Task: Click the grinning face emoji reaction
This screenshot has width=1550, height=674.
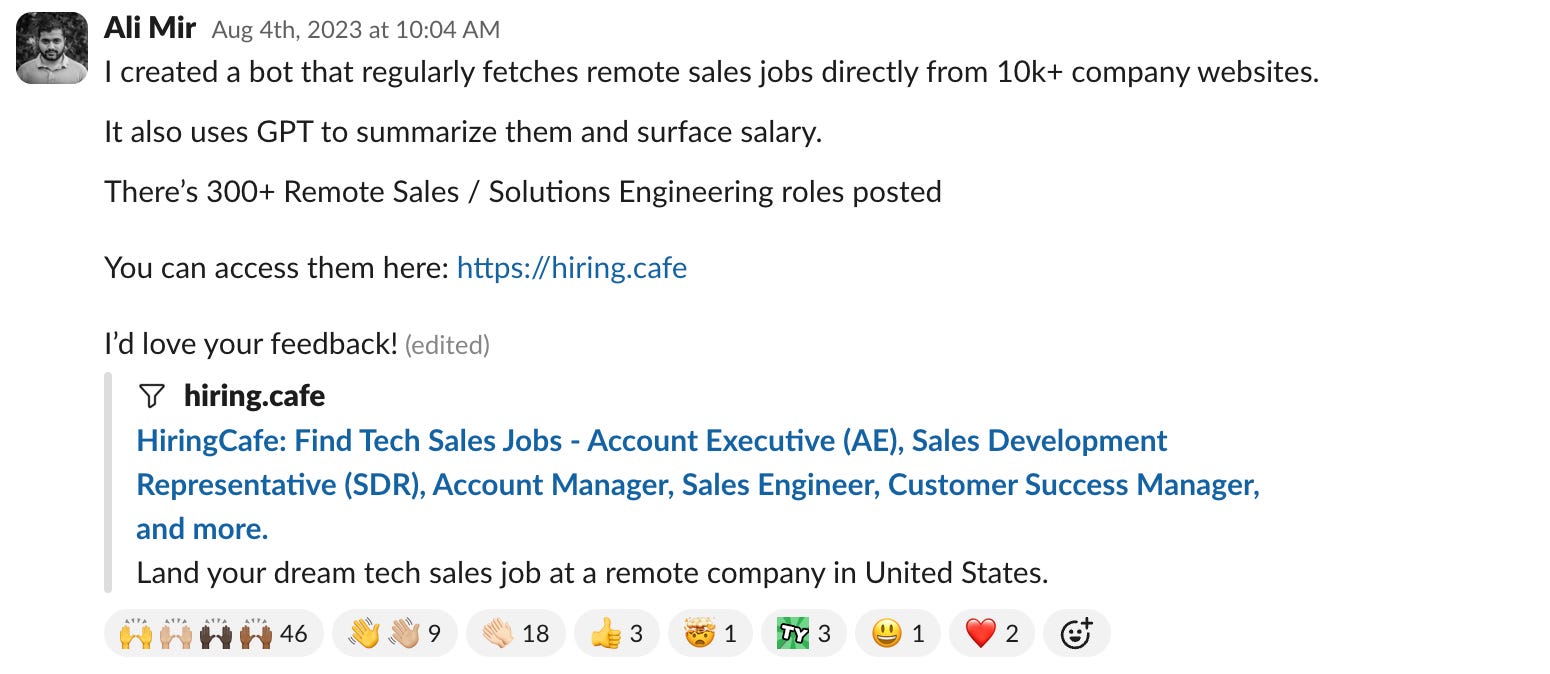Action: pyautogui.click(x=898, y=633)
